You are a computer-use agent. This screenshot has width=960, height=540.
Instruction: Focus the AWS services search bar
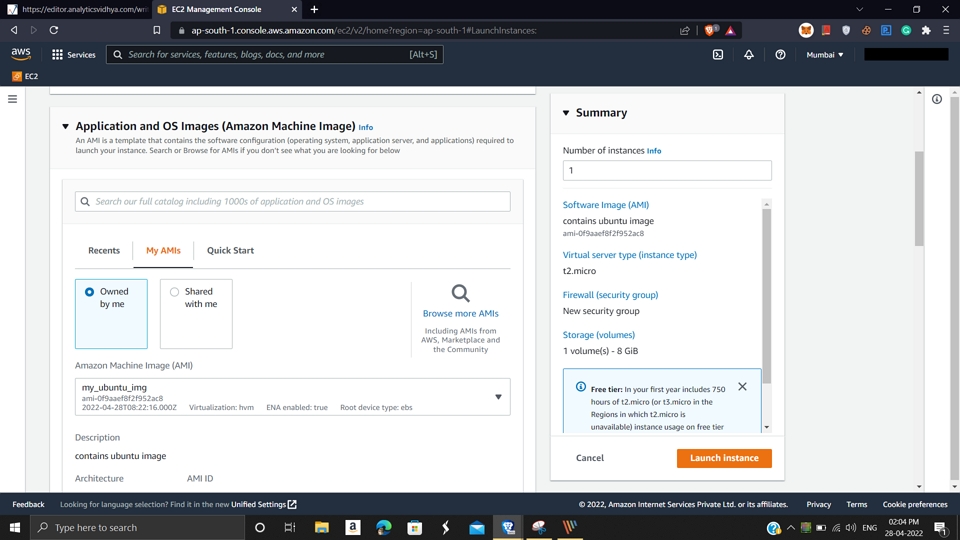pyautogui.click(x=274, y=54)
